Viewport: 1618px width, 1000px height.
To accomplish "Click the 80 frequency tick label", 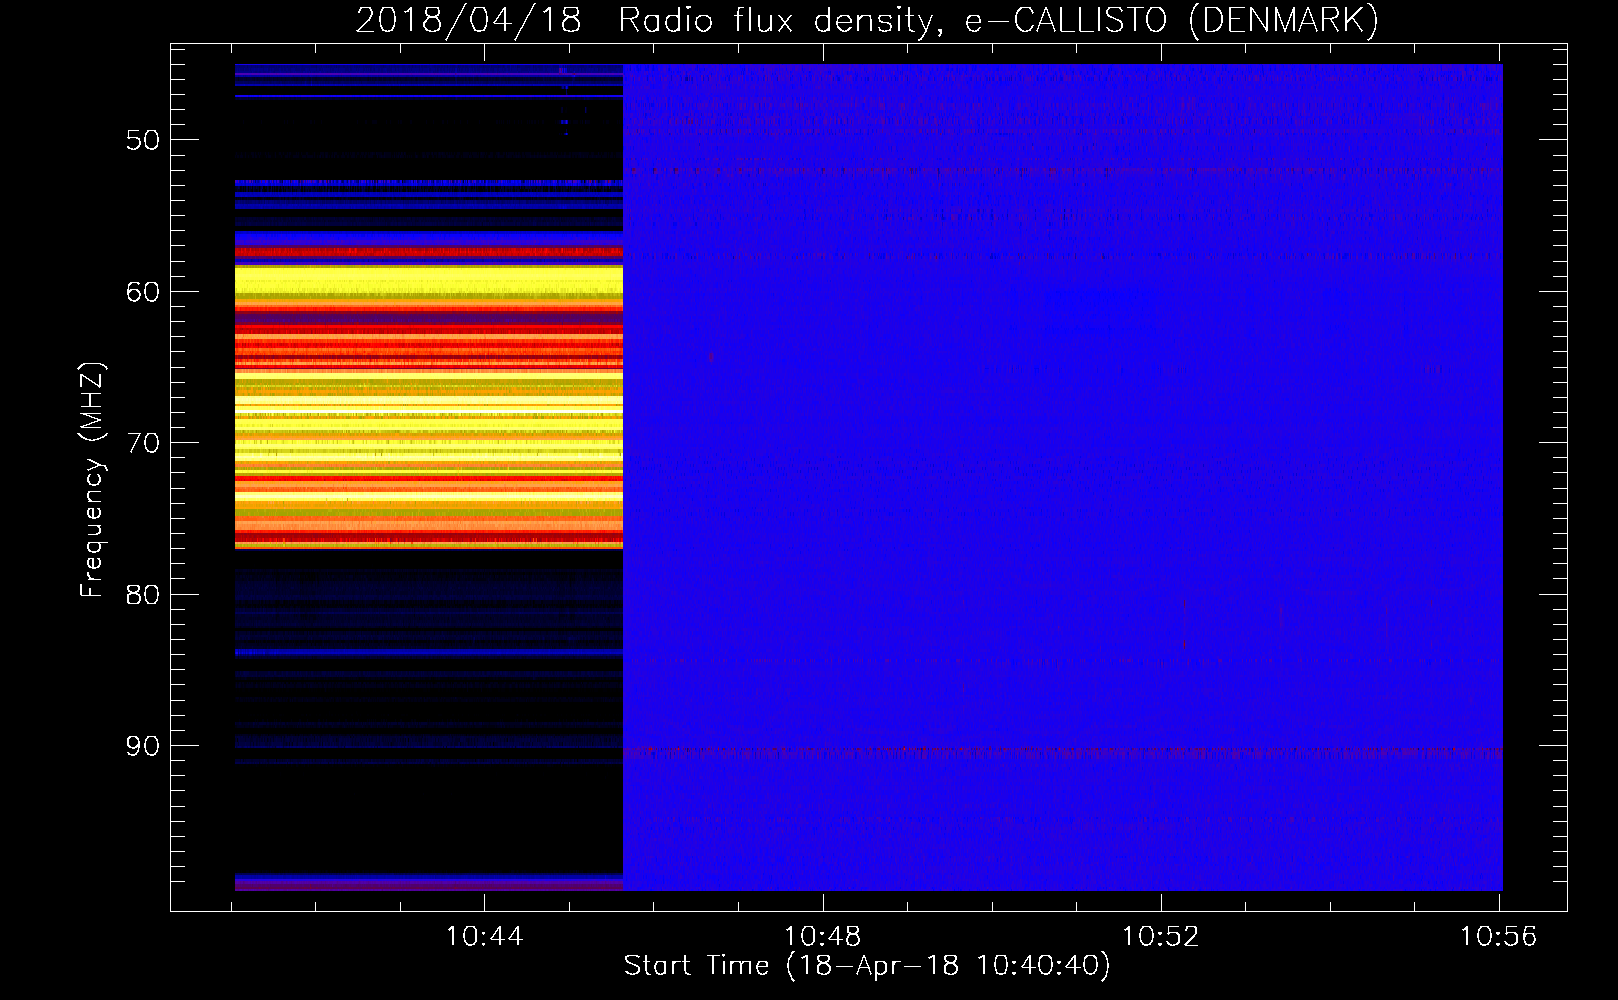I will click(x=143, y=595).
